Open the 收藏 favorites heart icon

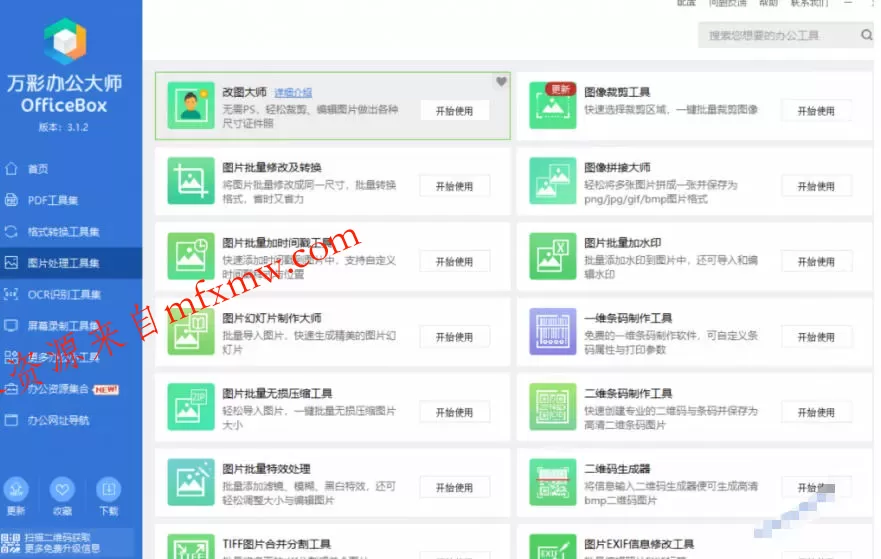tap(62, 489)
